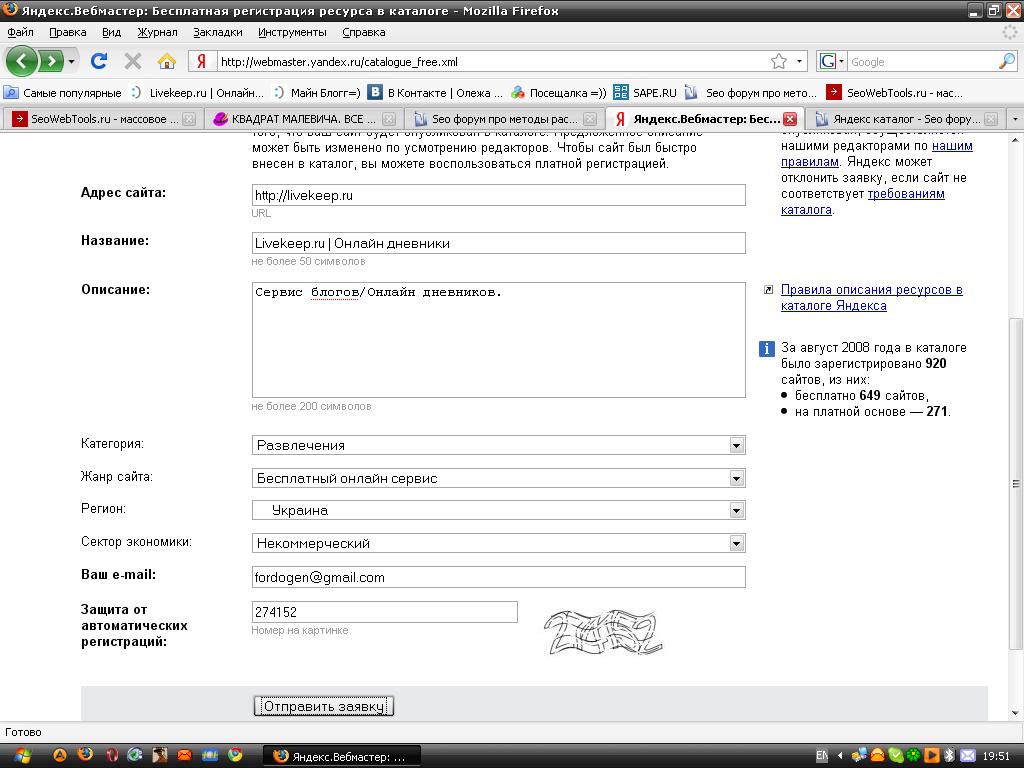The height and width of the screenshot is (768, 1024).
Task: Click the orange AIMP-style A quick launch icon
Action: [60, 756]
